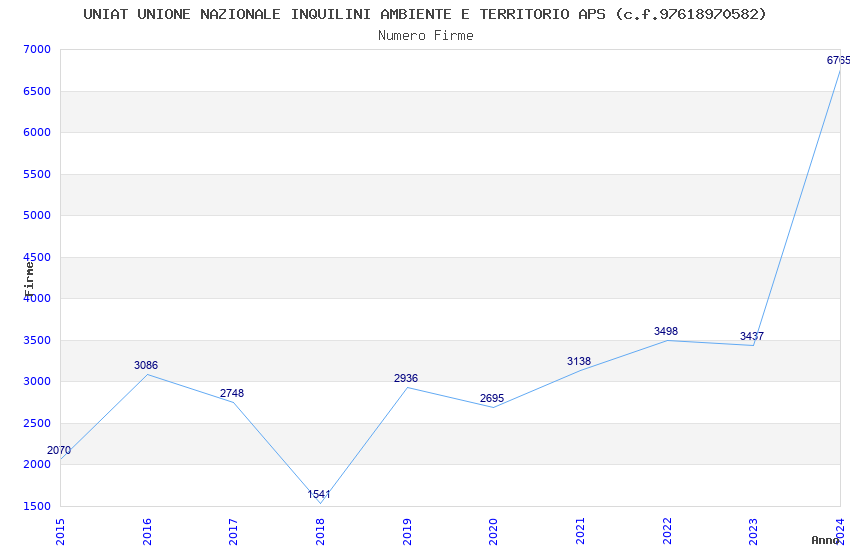Select the data label 2070
This screenshot has height=550, width=850.
(x=59, y=450)
